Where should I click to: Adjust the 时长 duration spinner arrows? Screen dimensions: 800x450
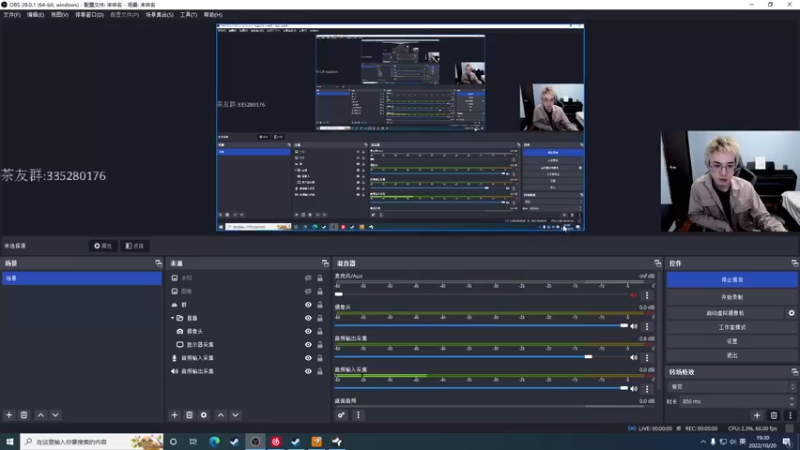click(792, 401)
